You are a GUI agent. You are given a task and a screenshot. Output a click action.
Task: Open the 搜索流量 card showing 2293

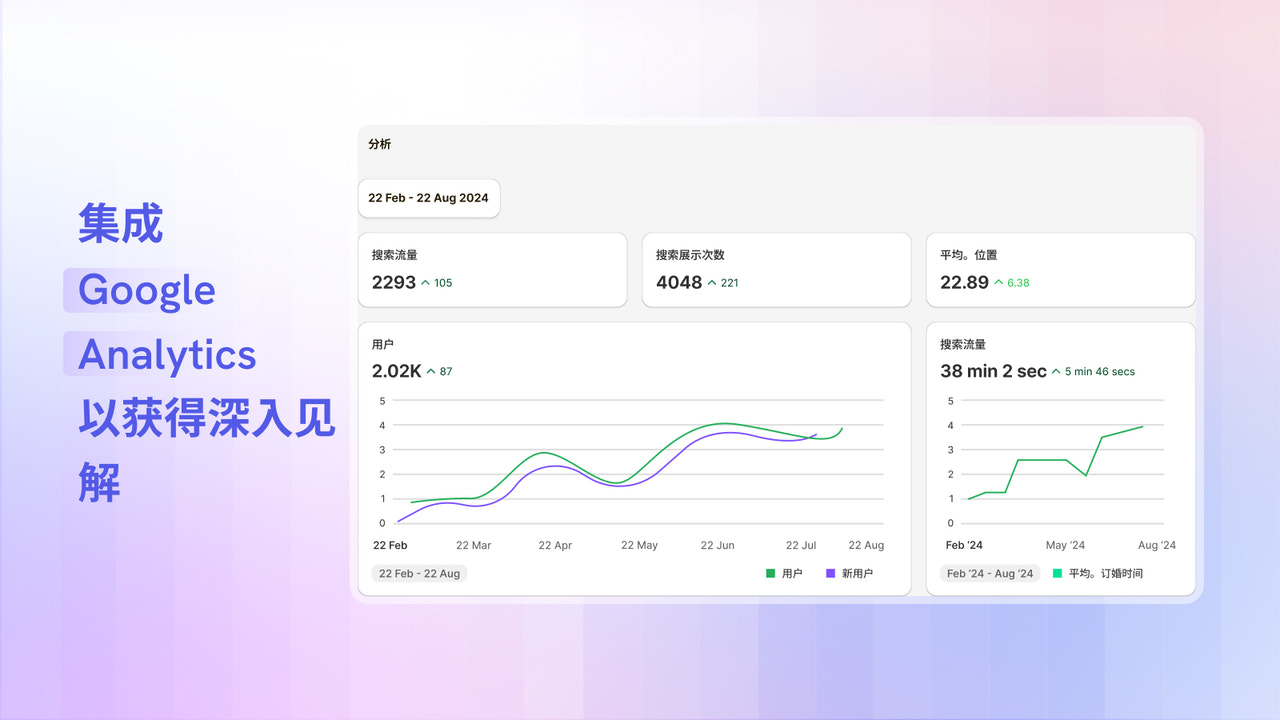pyautogui.click(x=493, y=270)
